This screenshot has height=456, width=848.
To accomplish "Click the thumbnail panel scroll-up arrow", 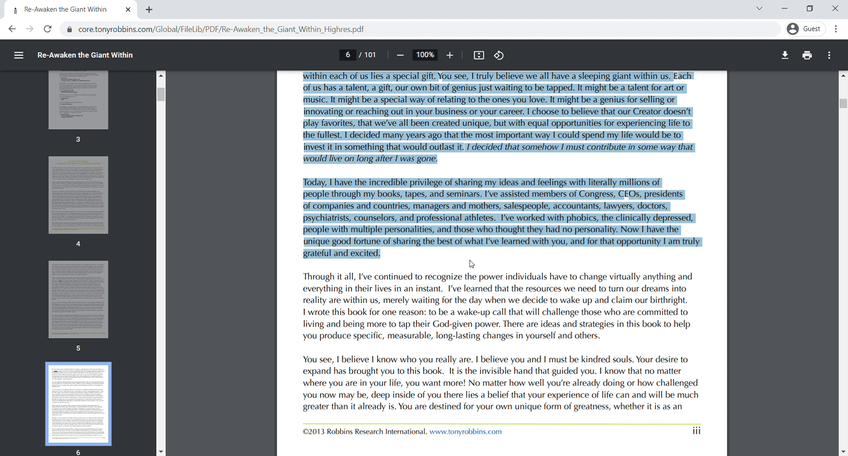I will pos(161,76).
